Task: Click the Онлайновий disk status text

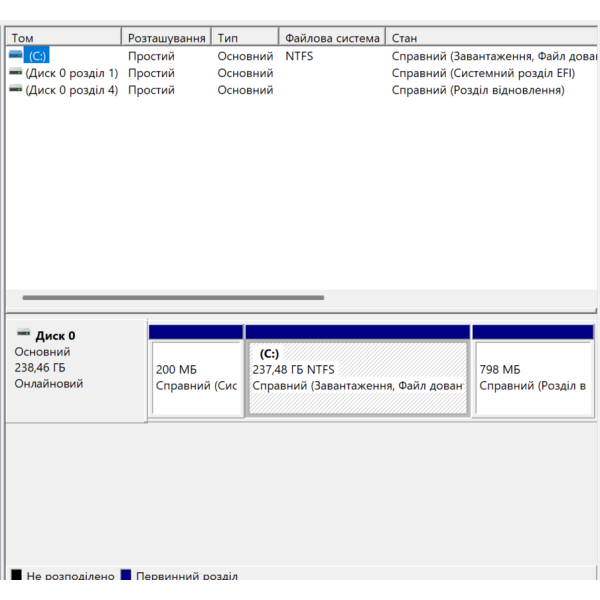Action: pos(49,383)
